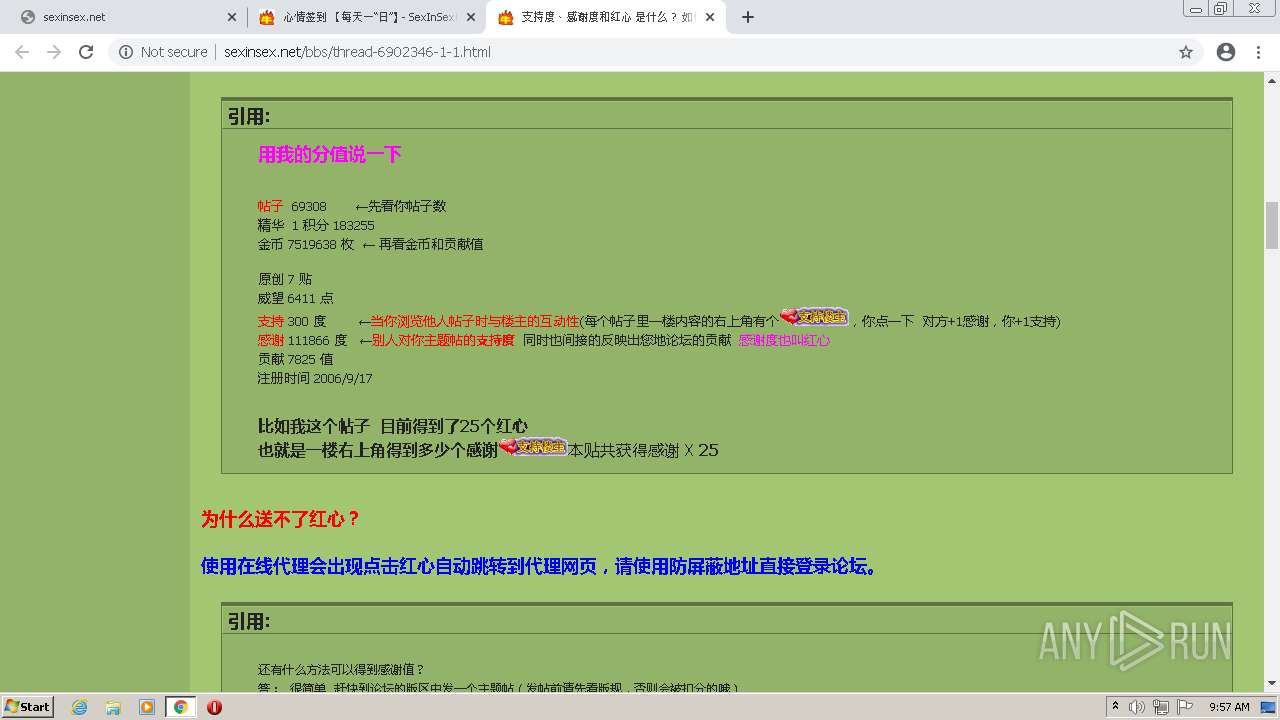Switch to the sexinsex.net tab
This screenshot has height=720, width=1280.
[x=125, y=17]
